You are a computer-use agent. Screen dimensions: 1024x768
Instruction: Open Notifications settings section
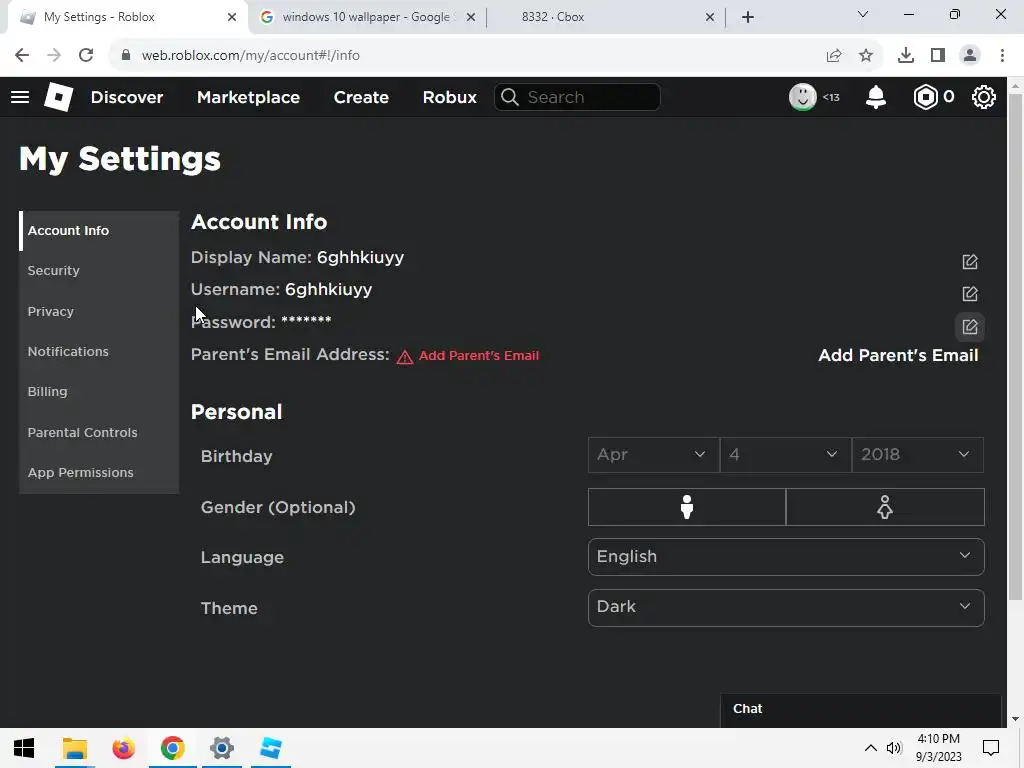pos(99,352)
